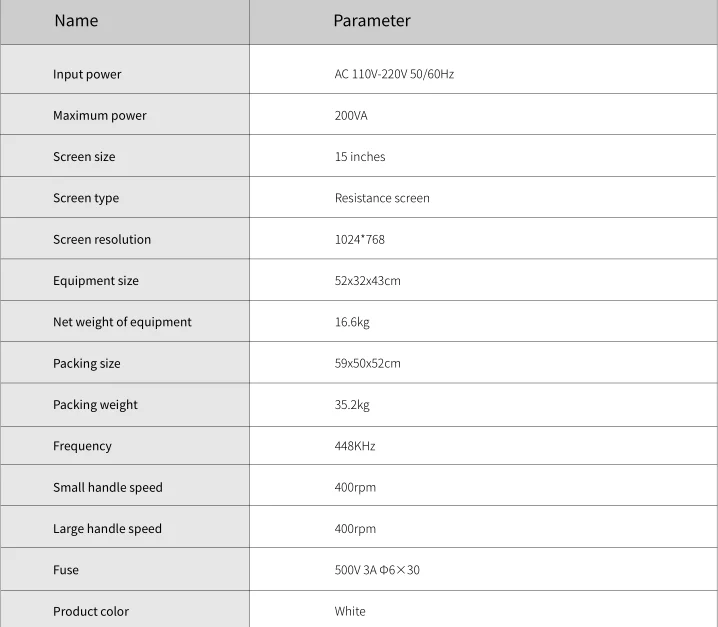The width and height of the screenshot is (718, 627).
Task: Click the 15 inches value
Action: click(x=360, y=157)
